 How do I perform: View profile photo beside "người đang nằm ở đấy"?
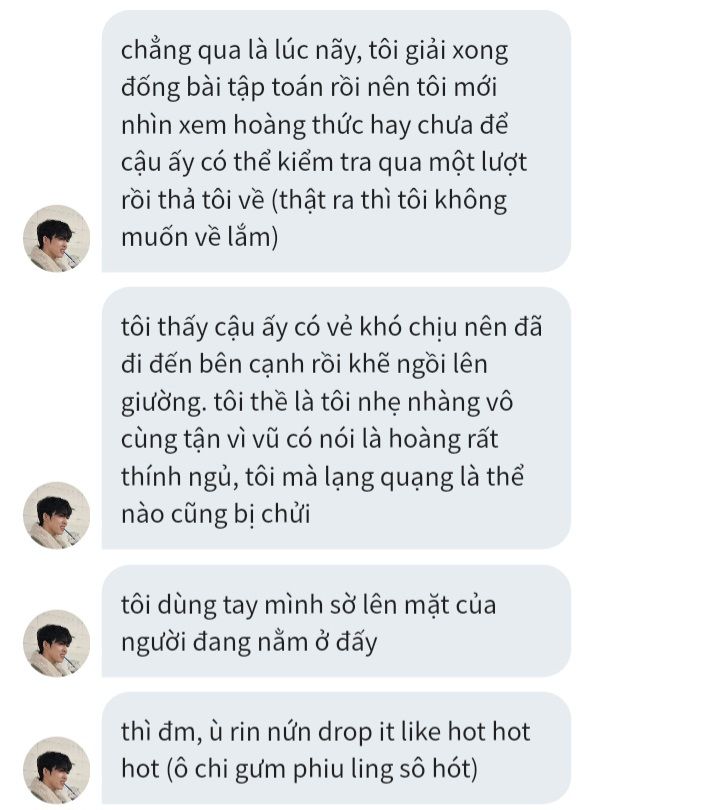point(57,643)
